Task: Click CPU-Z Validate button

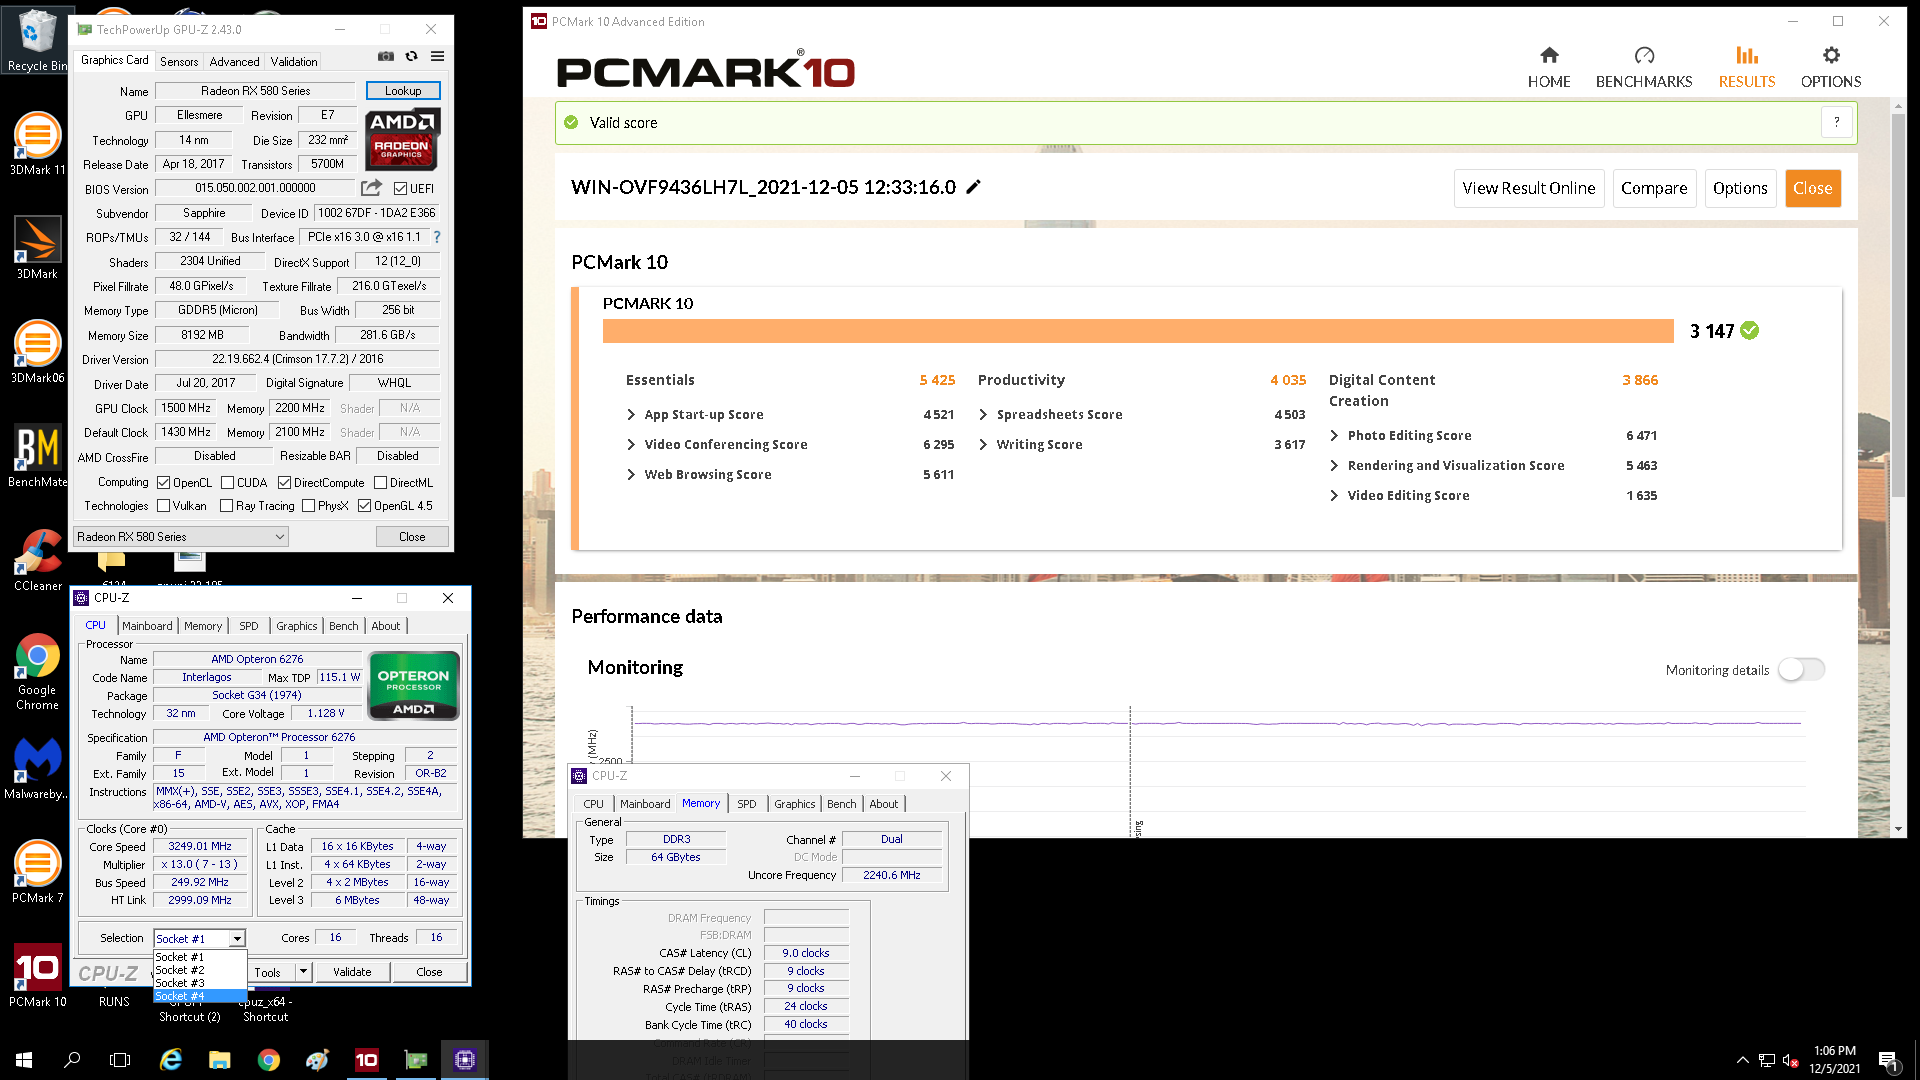Action: click(x=352, y=971)
